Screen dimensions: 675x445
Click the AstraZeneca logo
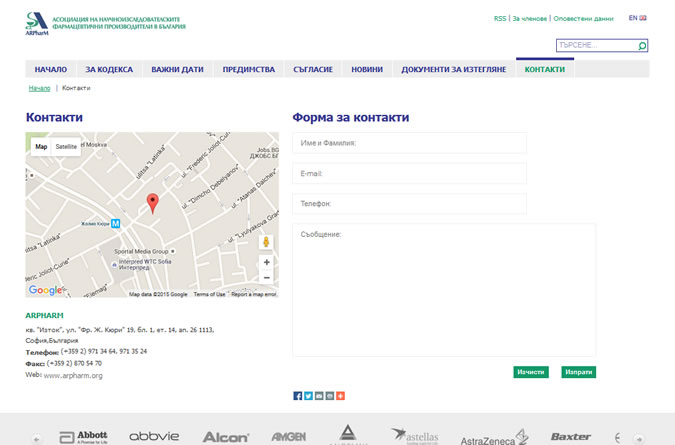(494, 438)
